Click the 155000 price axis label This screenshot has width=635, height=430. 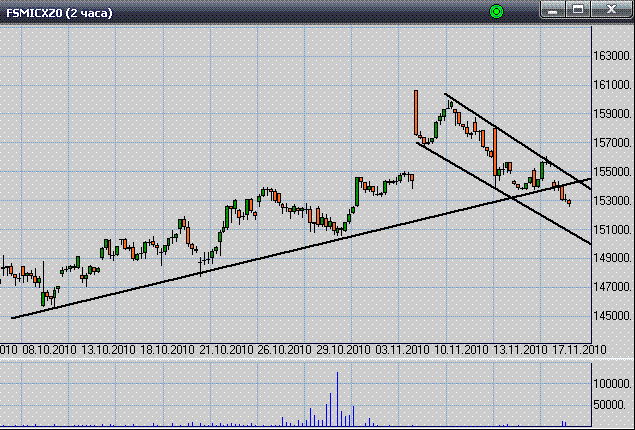pos(612,172)
